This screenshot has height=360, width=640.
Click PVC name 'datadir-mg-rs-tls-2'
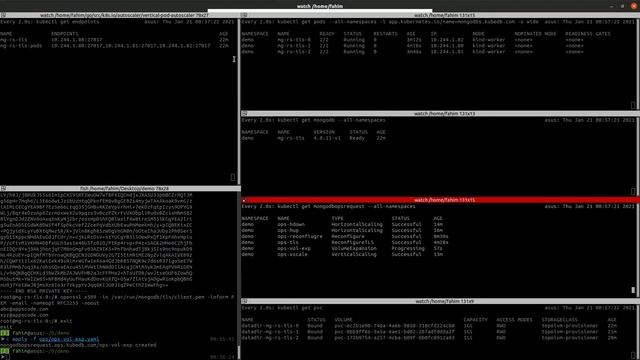point(270,338)
